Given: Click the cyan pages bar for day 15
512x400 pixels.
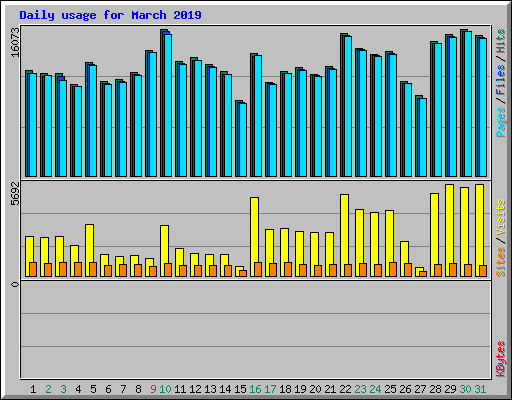Looking at the screenshot, I should (243, 140).
